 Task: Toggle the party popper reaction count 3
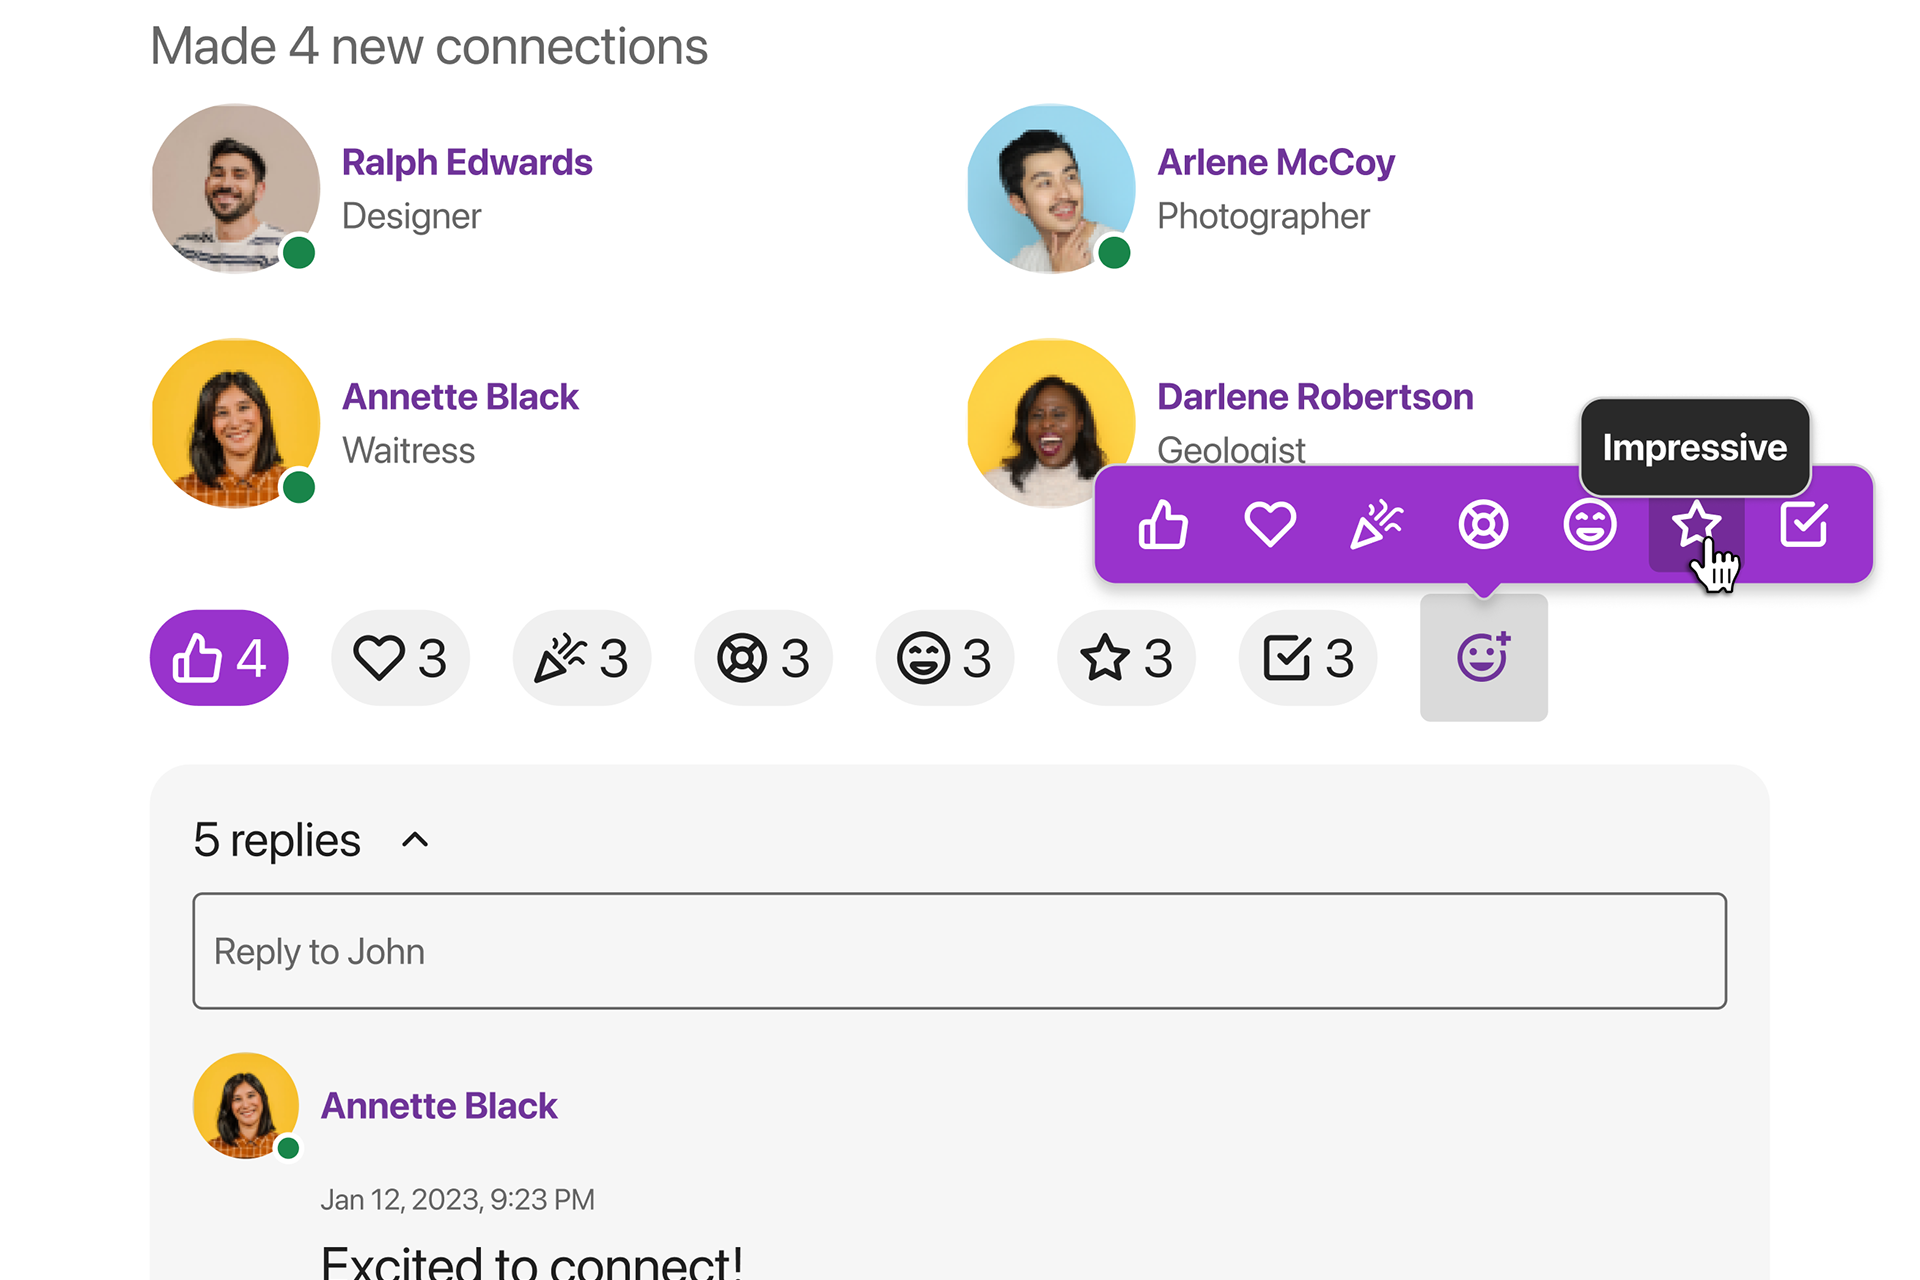[x=582, y=658]
